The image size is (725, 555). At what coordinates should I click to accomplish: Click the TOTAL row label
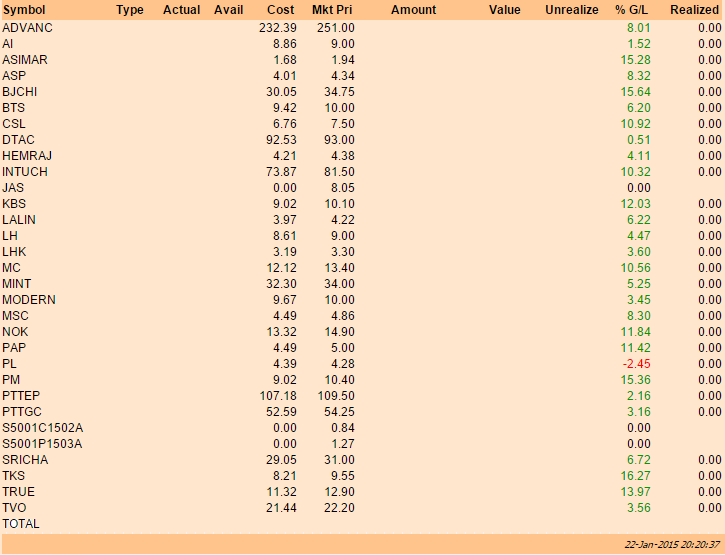tap(21, 524)
